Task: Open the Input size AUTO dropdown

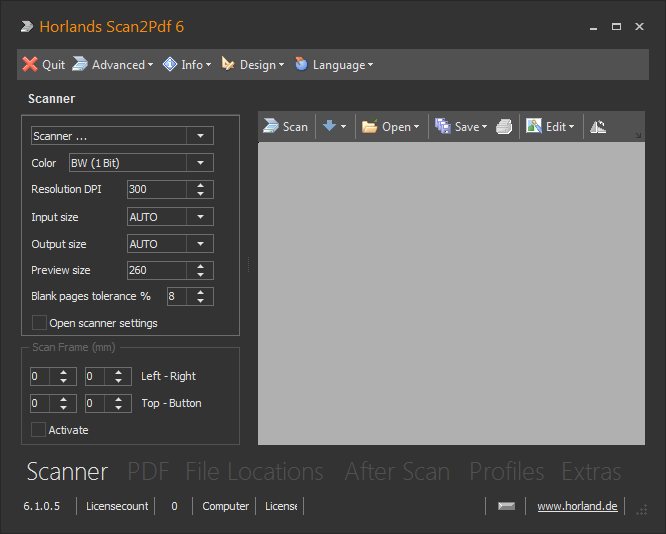Action: pos(170,217)
